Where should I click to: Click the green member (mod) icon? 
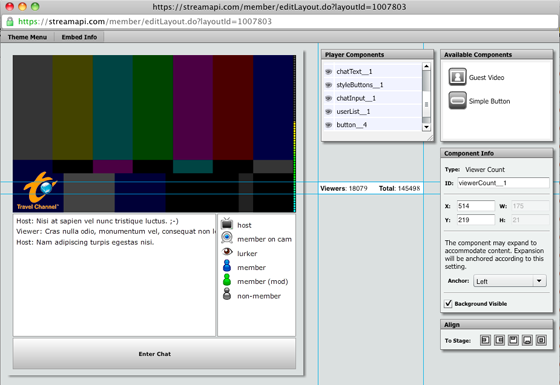[227, 280]
